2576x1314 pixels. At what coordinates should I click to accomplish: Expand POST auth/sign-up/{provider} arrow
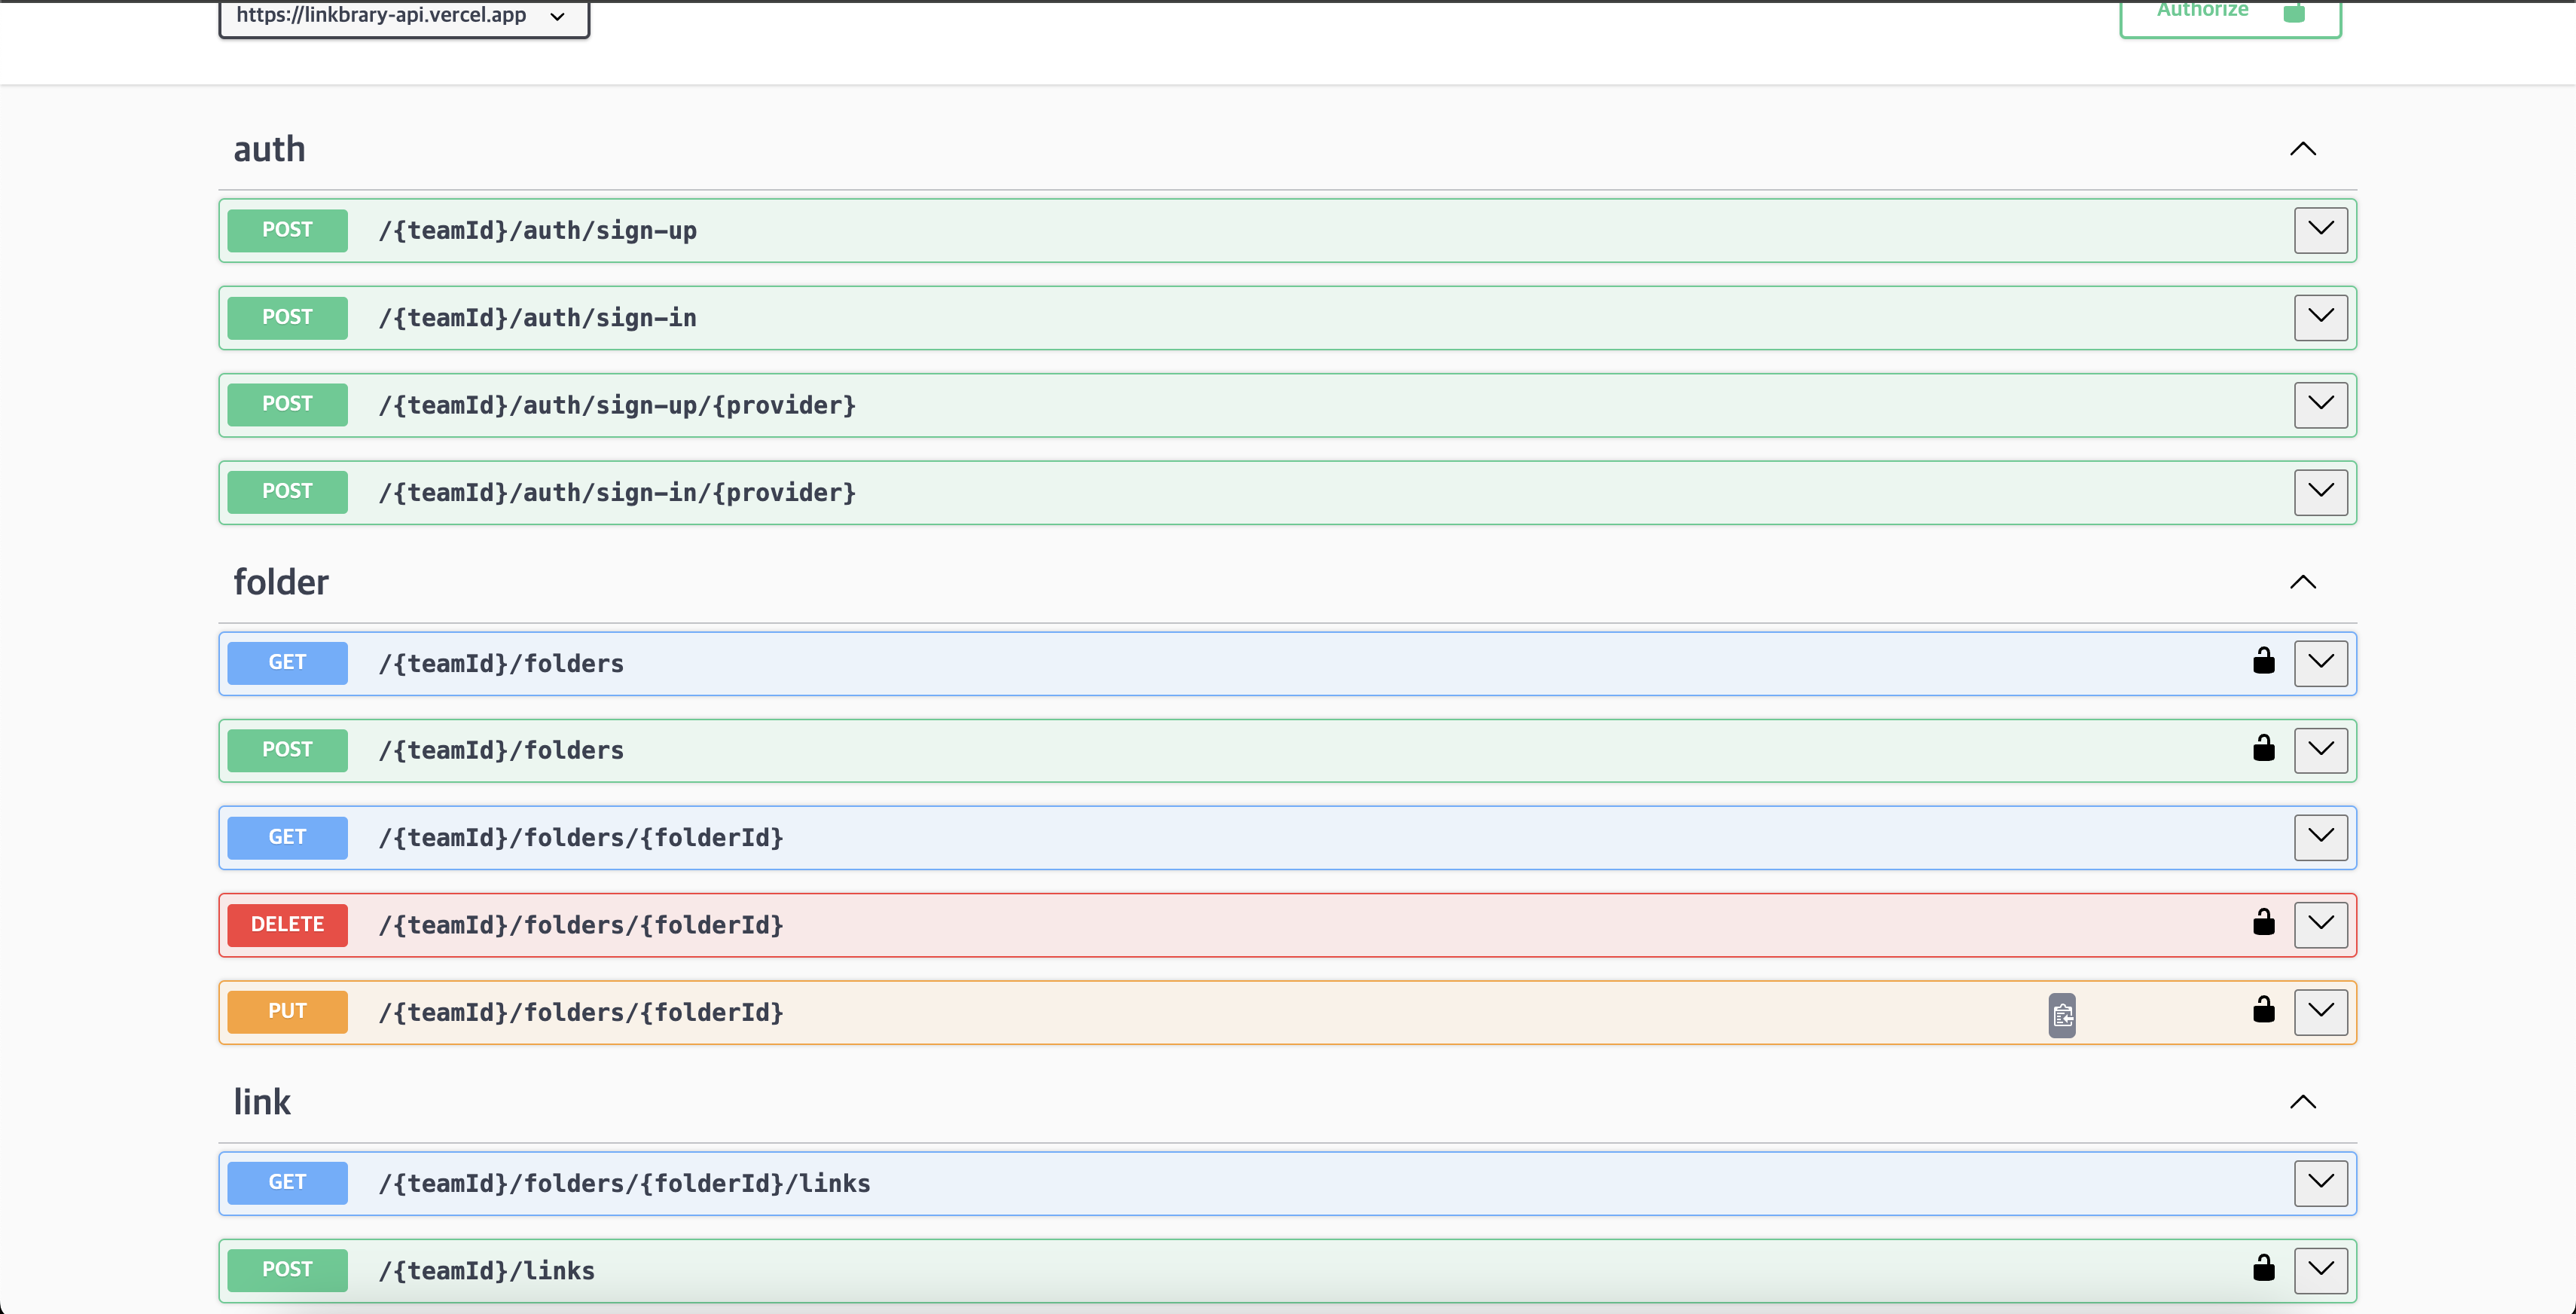click(x=2321, y=405)
